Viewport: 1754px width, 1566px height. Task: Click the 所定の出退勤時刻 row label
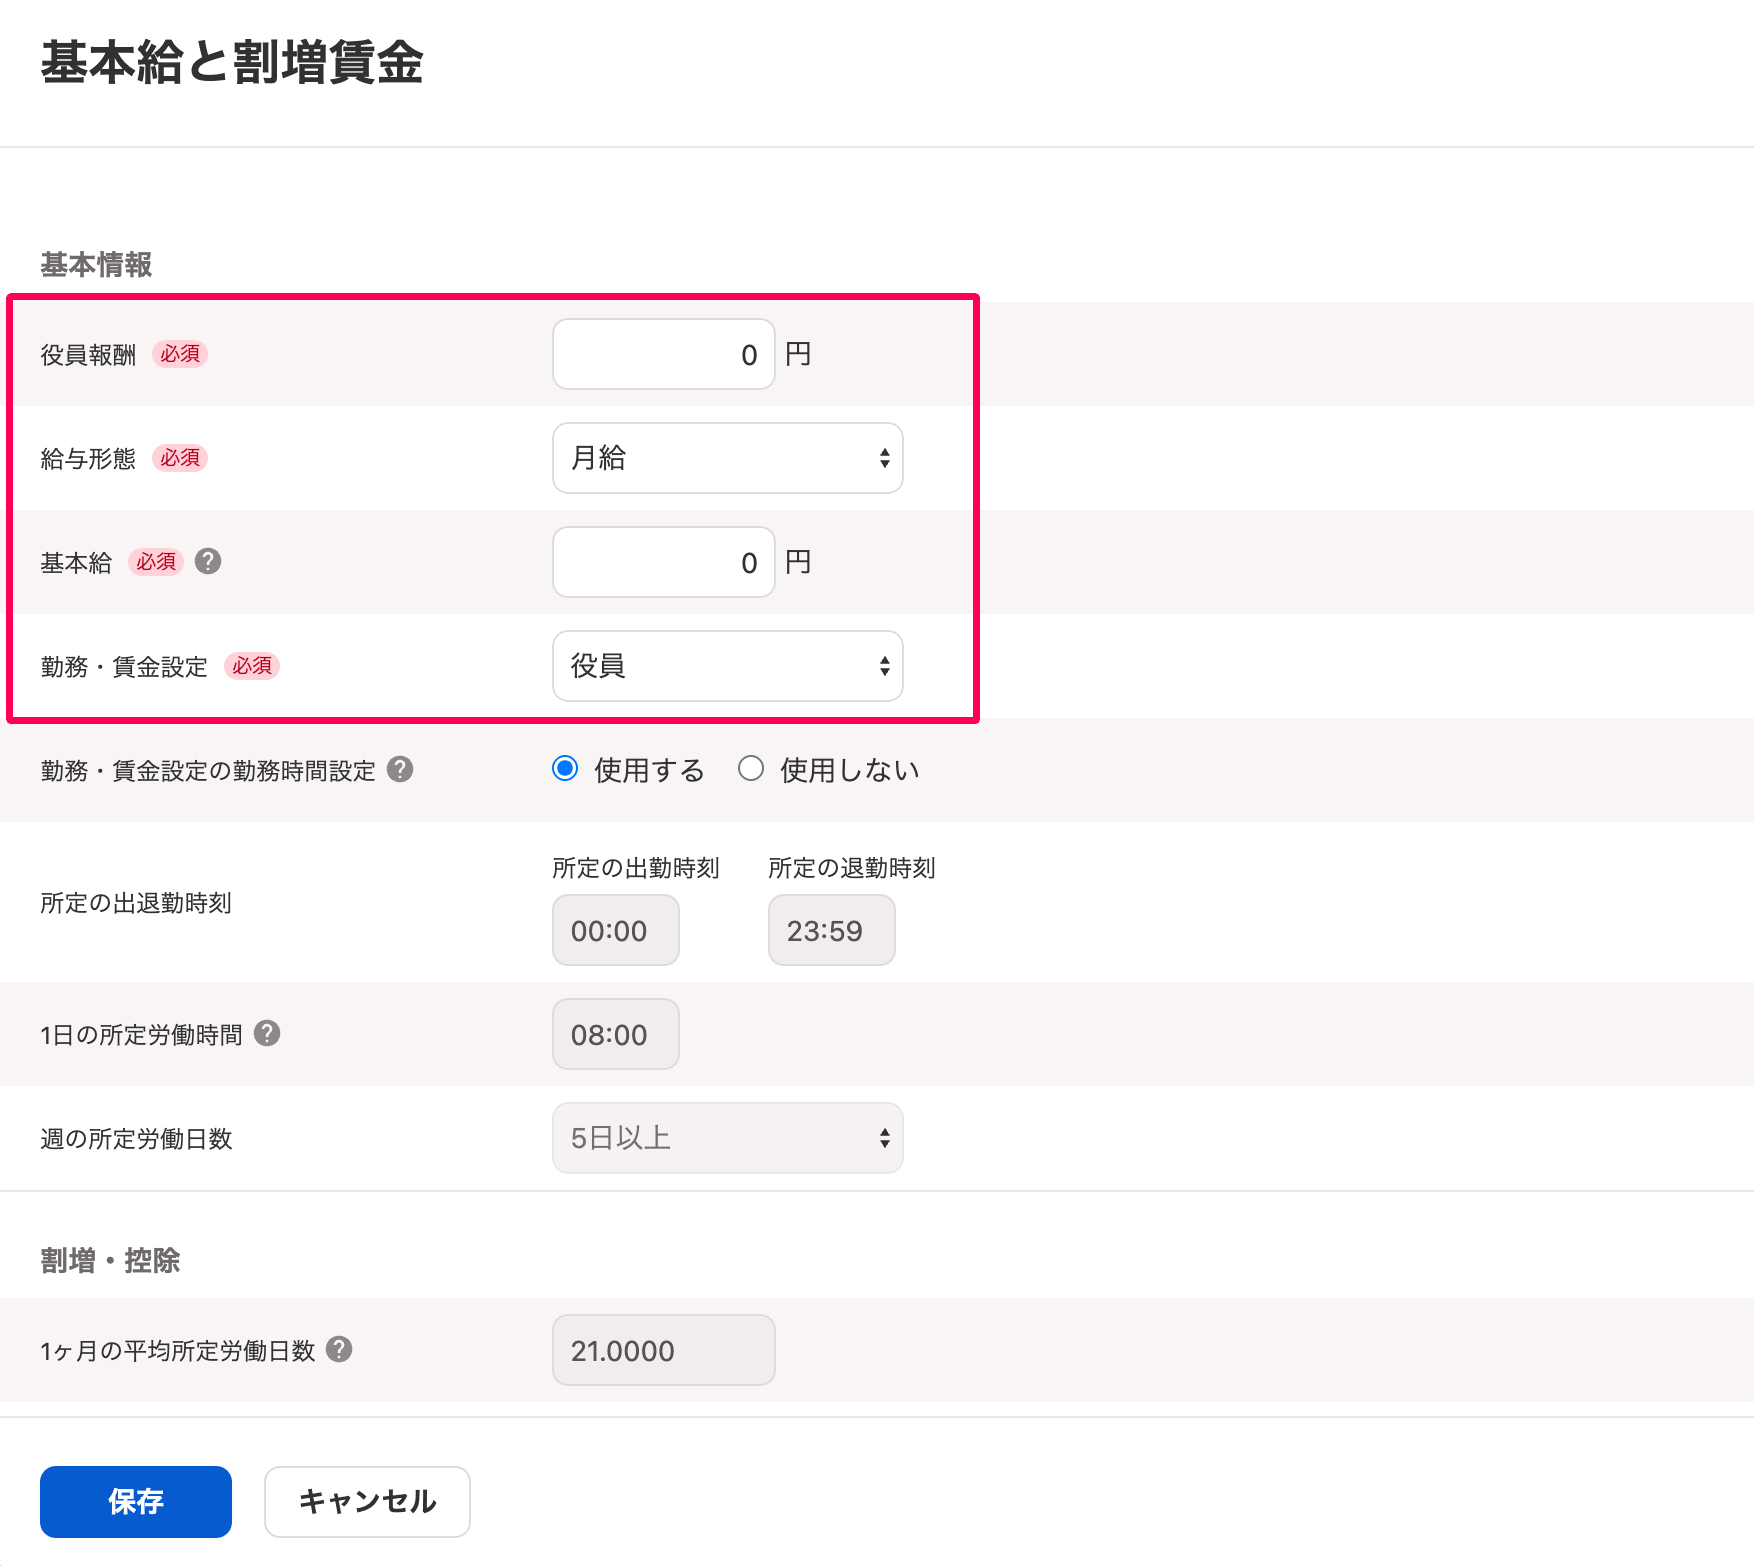click(x=136, y=903)
